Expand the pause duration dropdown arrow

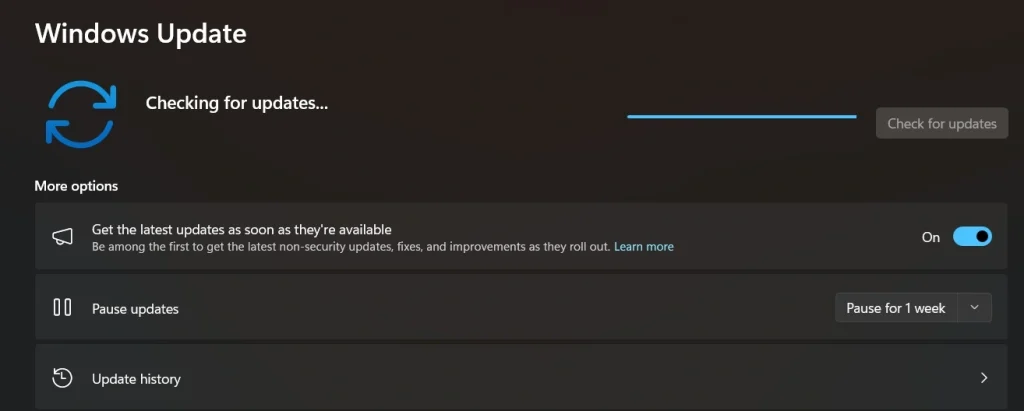pyautogui.click(x=974, y=308)
